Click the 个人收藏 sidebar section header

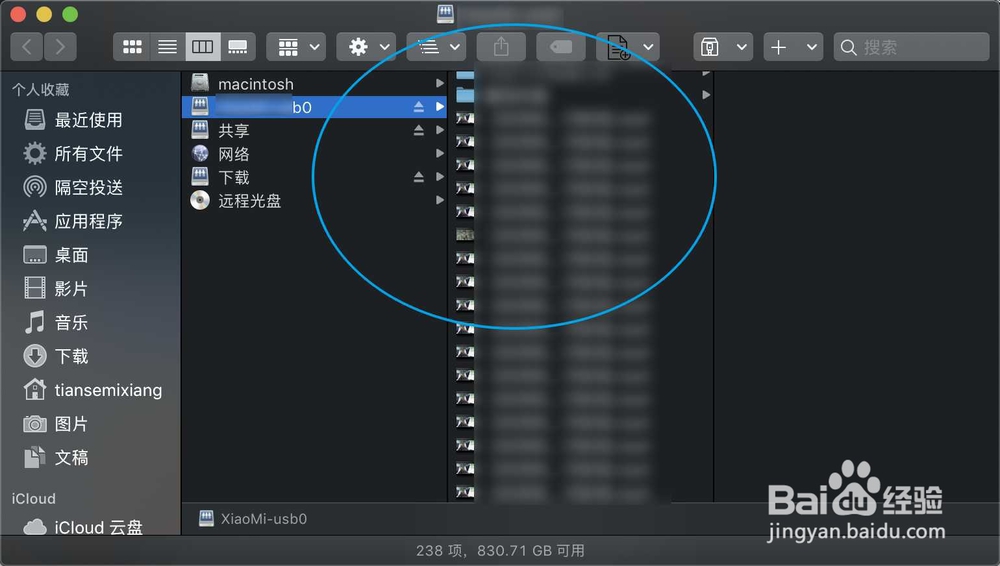coord(40,89)
